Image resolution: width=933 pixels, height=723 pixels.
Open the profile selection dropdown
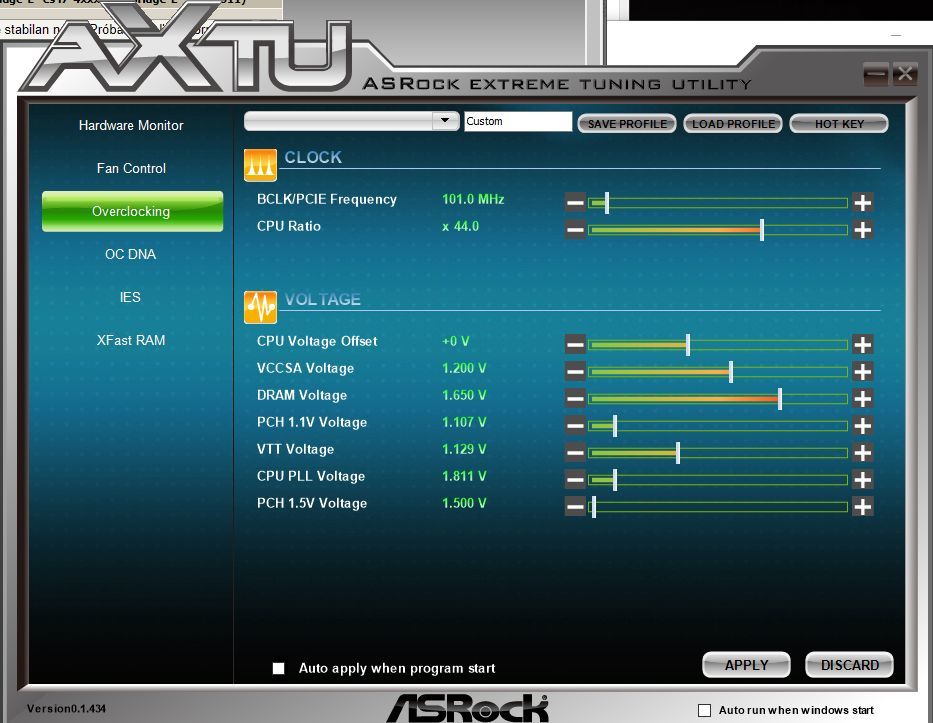pyautogui.click(x=351, y=121)
